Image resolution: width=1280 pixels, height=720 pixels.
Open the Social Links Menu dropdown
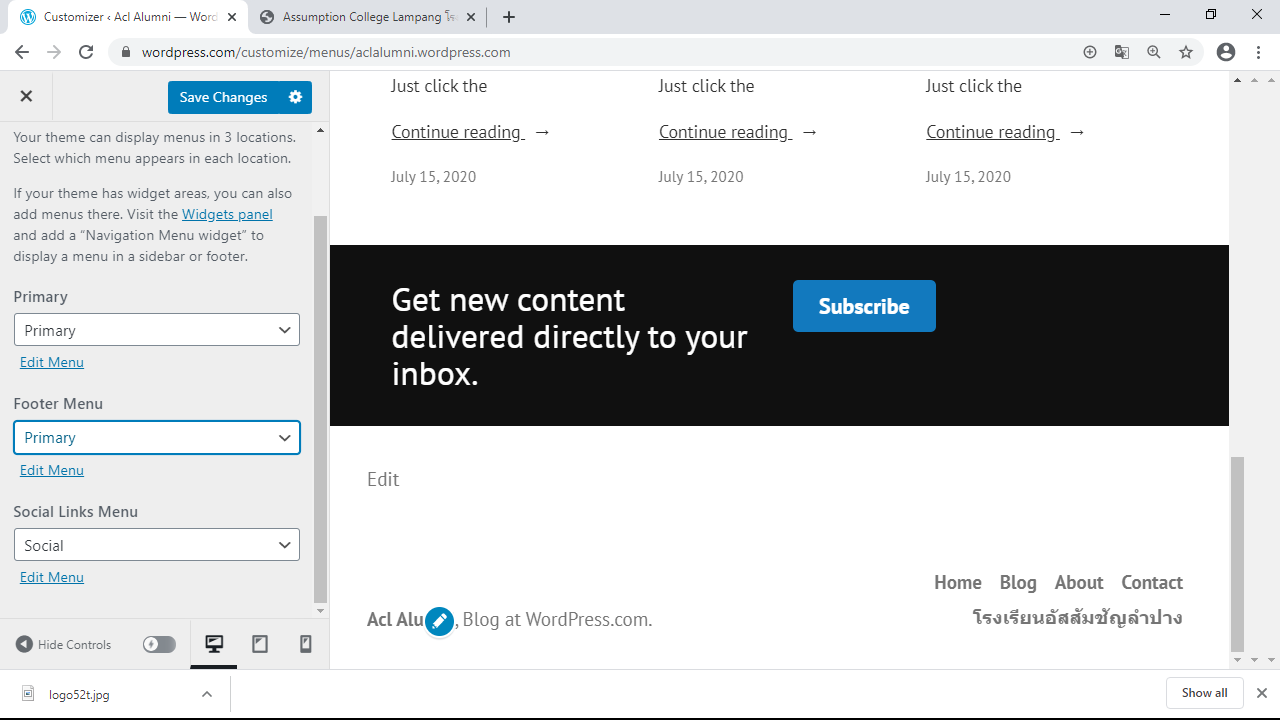click(157, 545)
